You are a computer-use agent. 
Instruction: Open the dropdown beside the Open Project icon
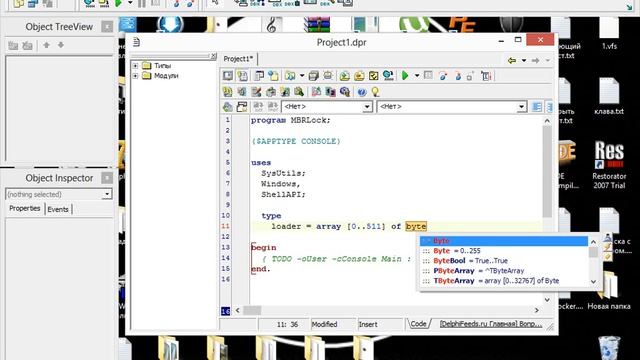pyautogui.click(x=302, y=76)
